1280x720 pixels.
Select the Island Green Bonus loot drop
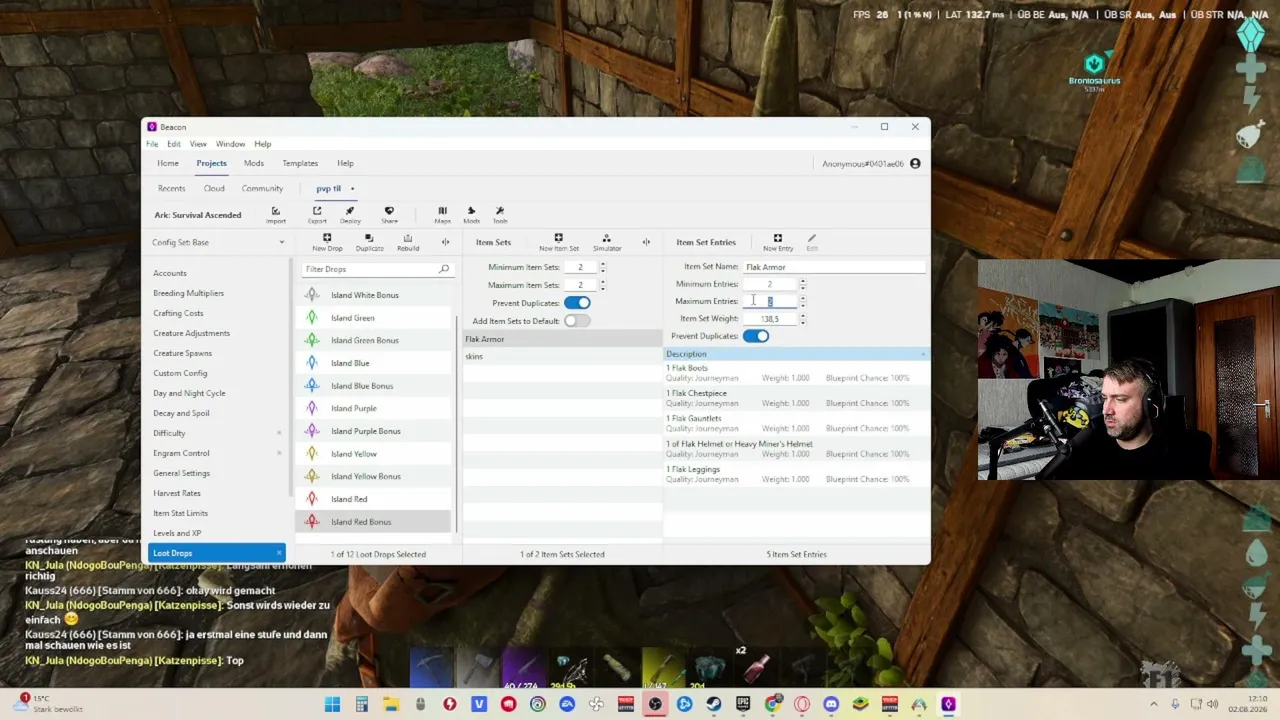point(374,340)
